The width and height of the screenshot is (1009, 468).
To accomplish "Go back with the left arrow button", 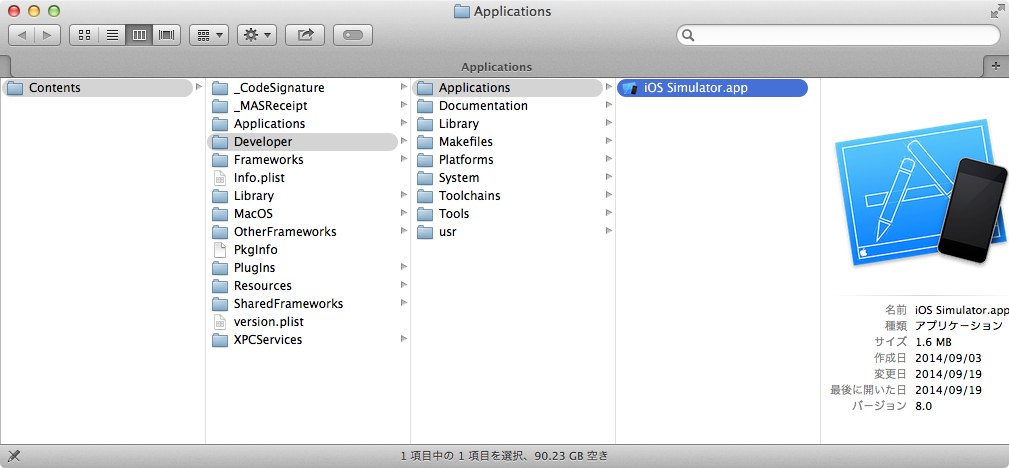I will (21, 35).
